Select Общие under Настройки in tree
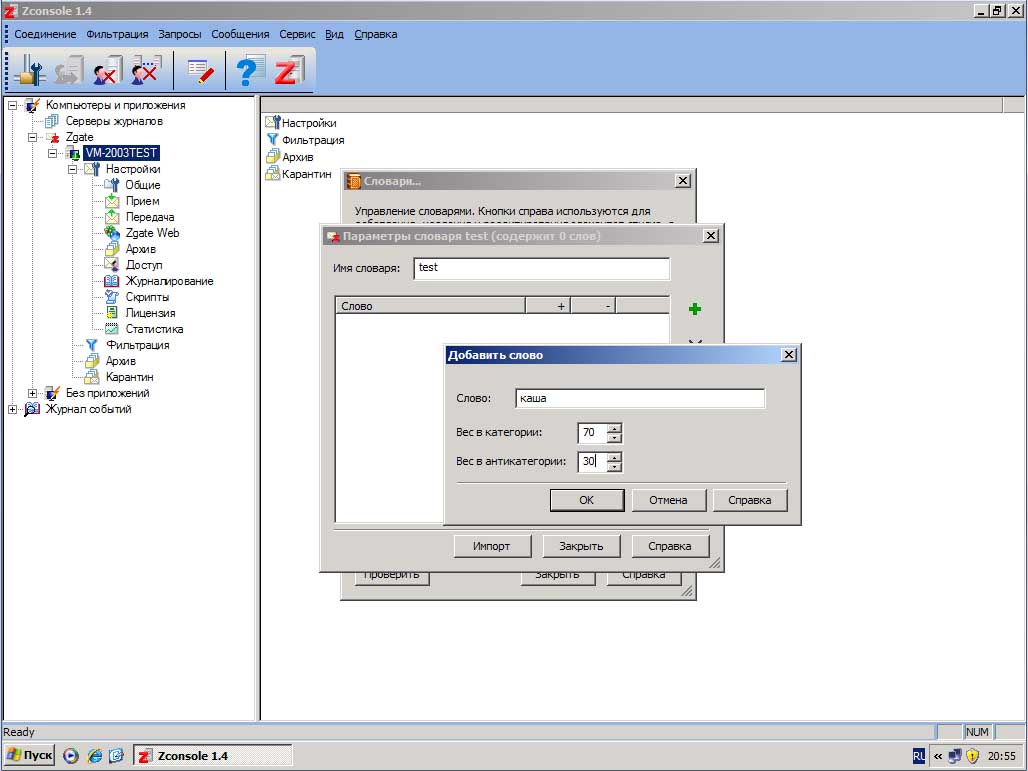 (x=142, y=185)
